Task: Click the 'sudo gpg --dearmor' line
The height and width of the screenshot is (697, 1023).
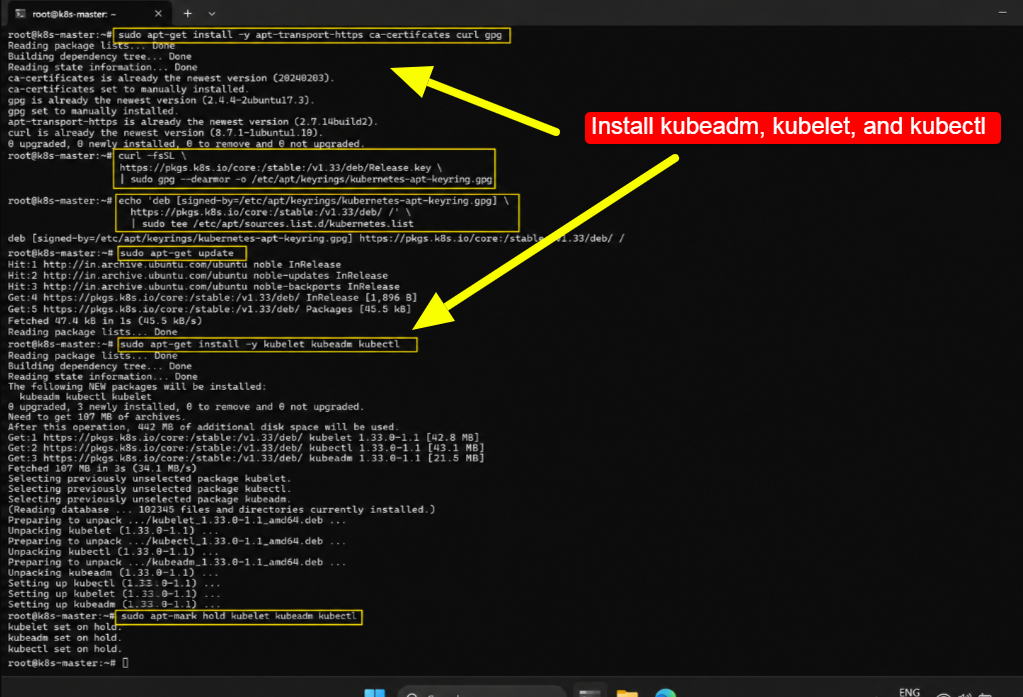Action: 306,179
